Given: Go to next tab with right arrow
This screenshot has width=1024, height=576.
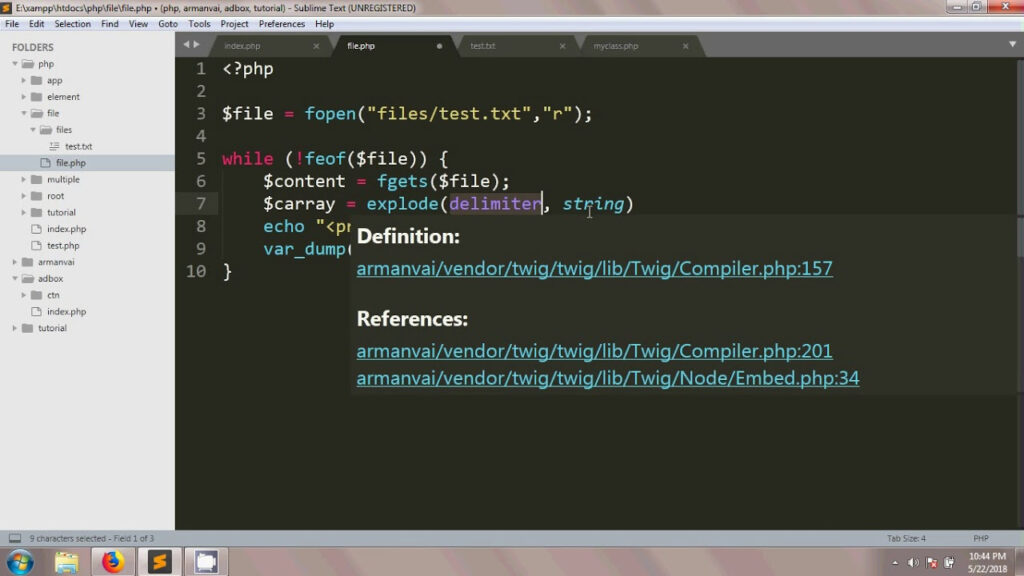Looking at the screenshot, I should (197, 44).
